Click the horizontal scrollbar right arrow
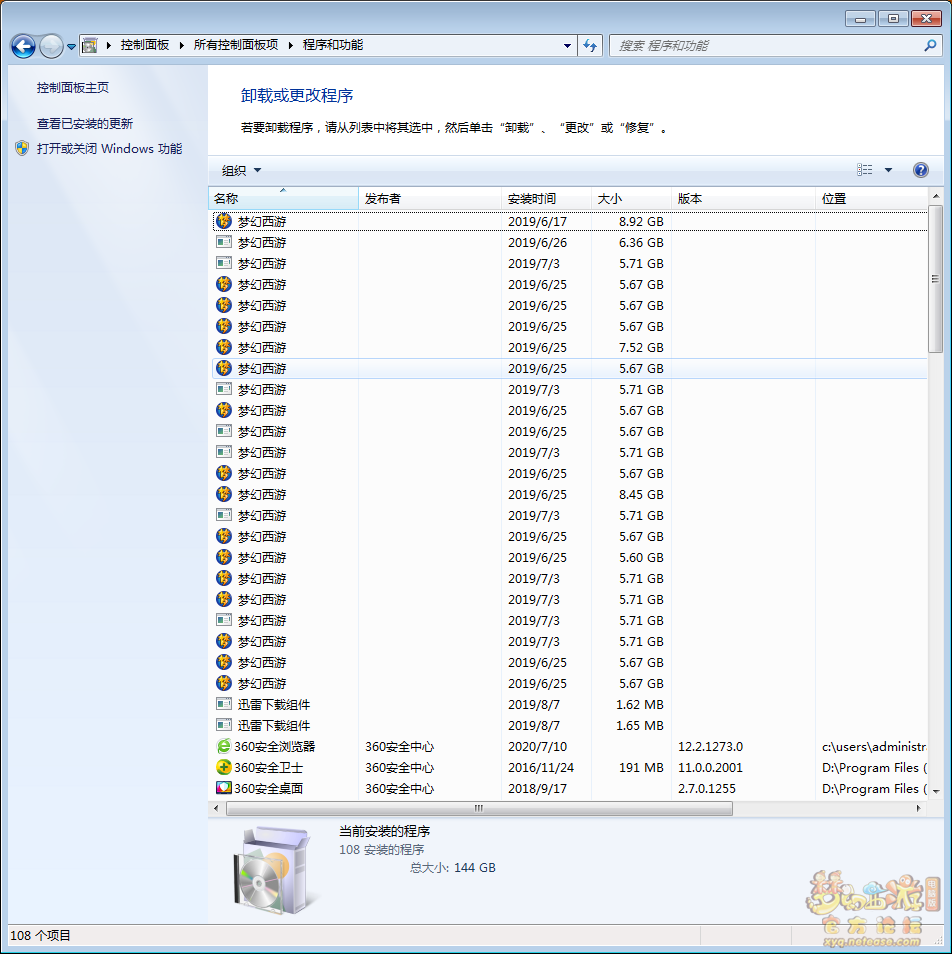This screenshot has width=952, height=954. point(918,808)
